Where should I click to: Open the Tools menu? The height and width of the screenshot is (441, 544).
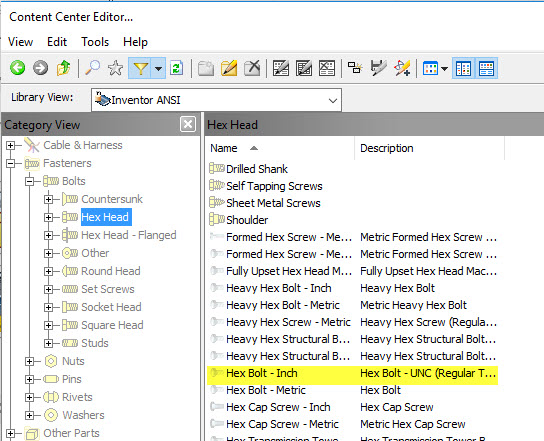(x=95, y=42)
